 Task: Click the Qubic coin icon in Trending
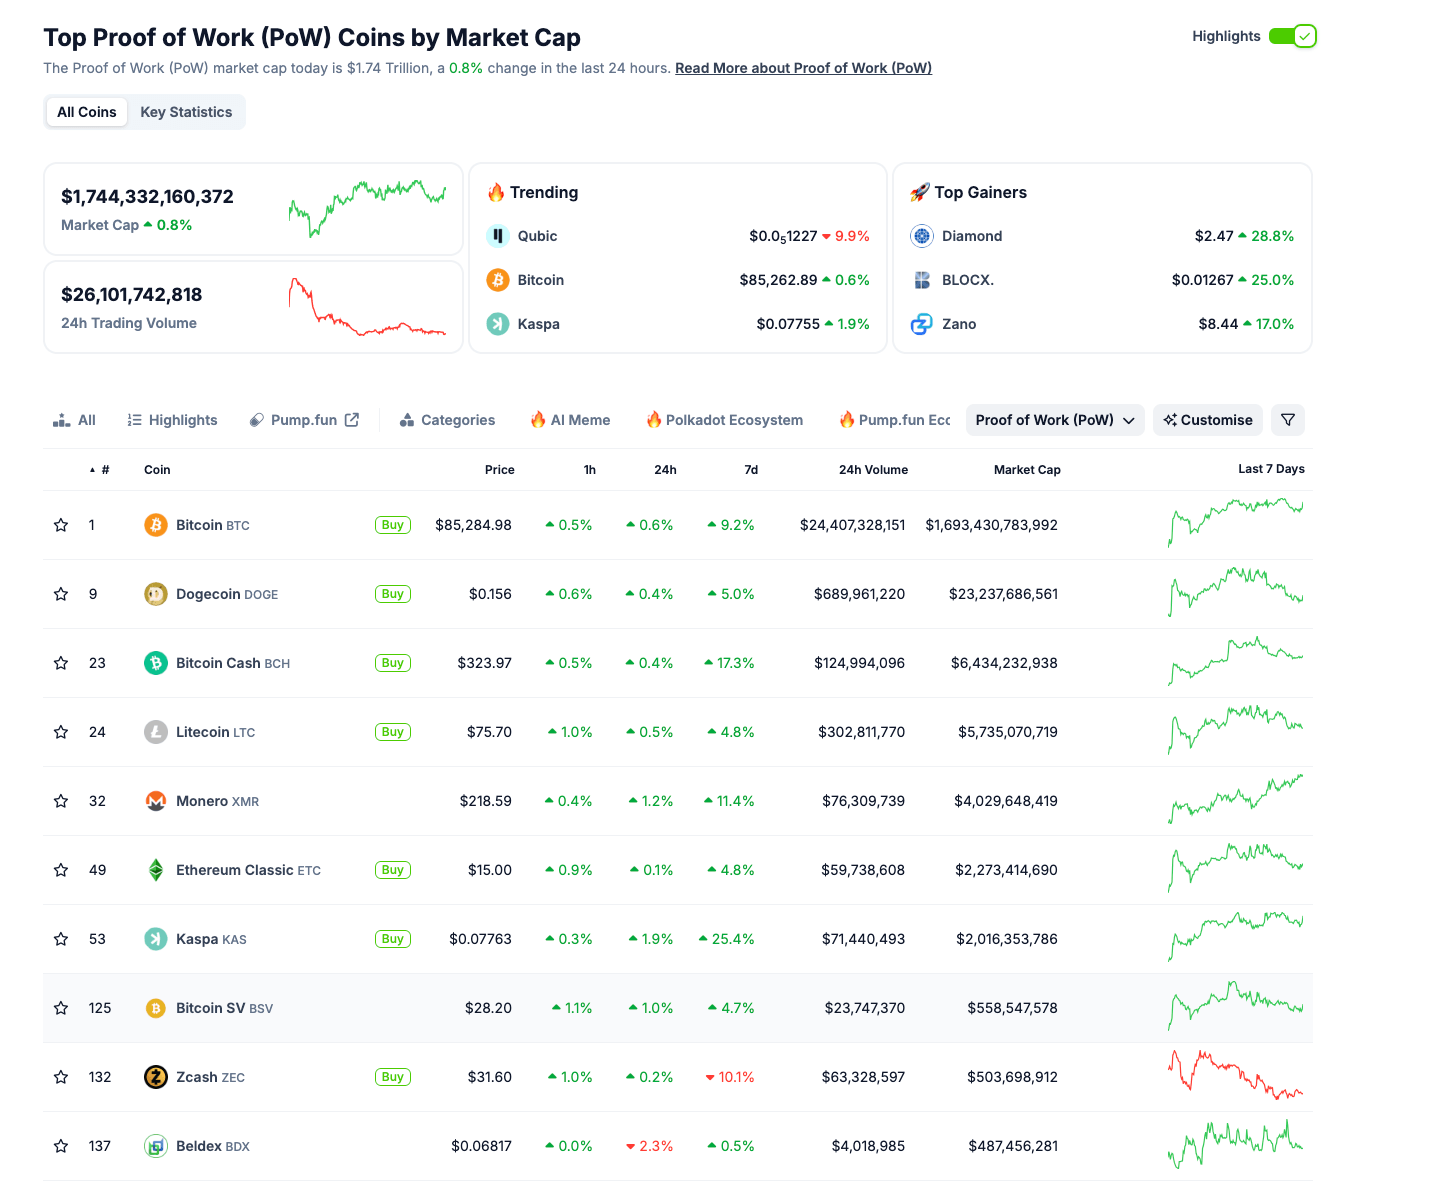click(498, 235)
